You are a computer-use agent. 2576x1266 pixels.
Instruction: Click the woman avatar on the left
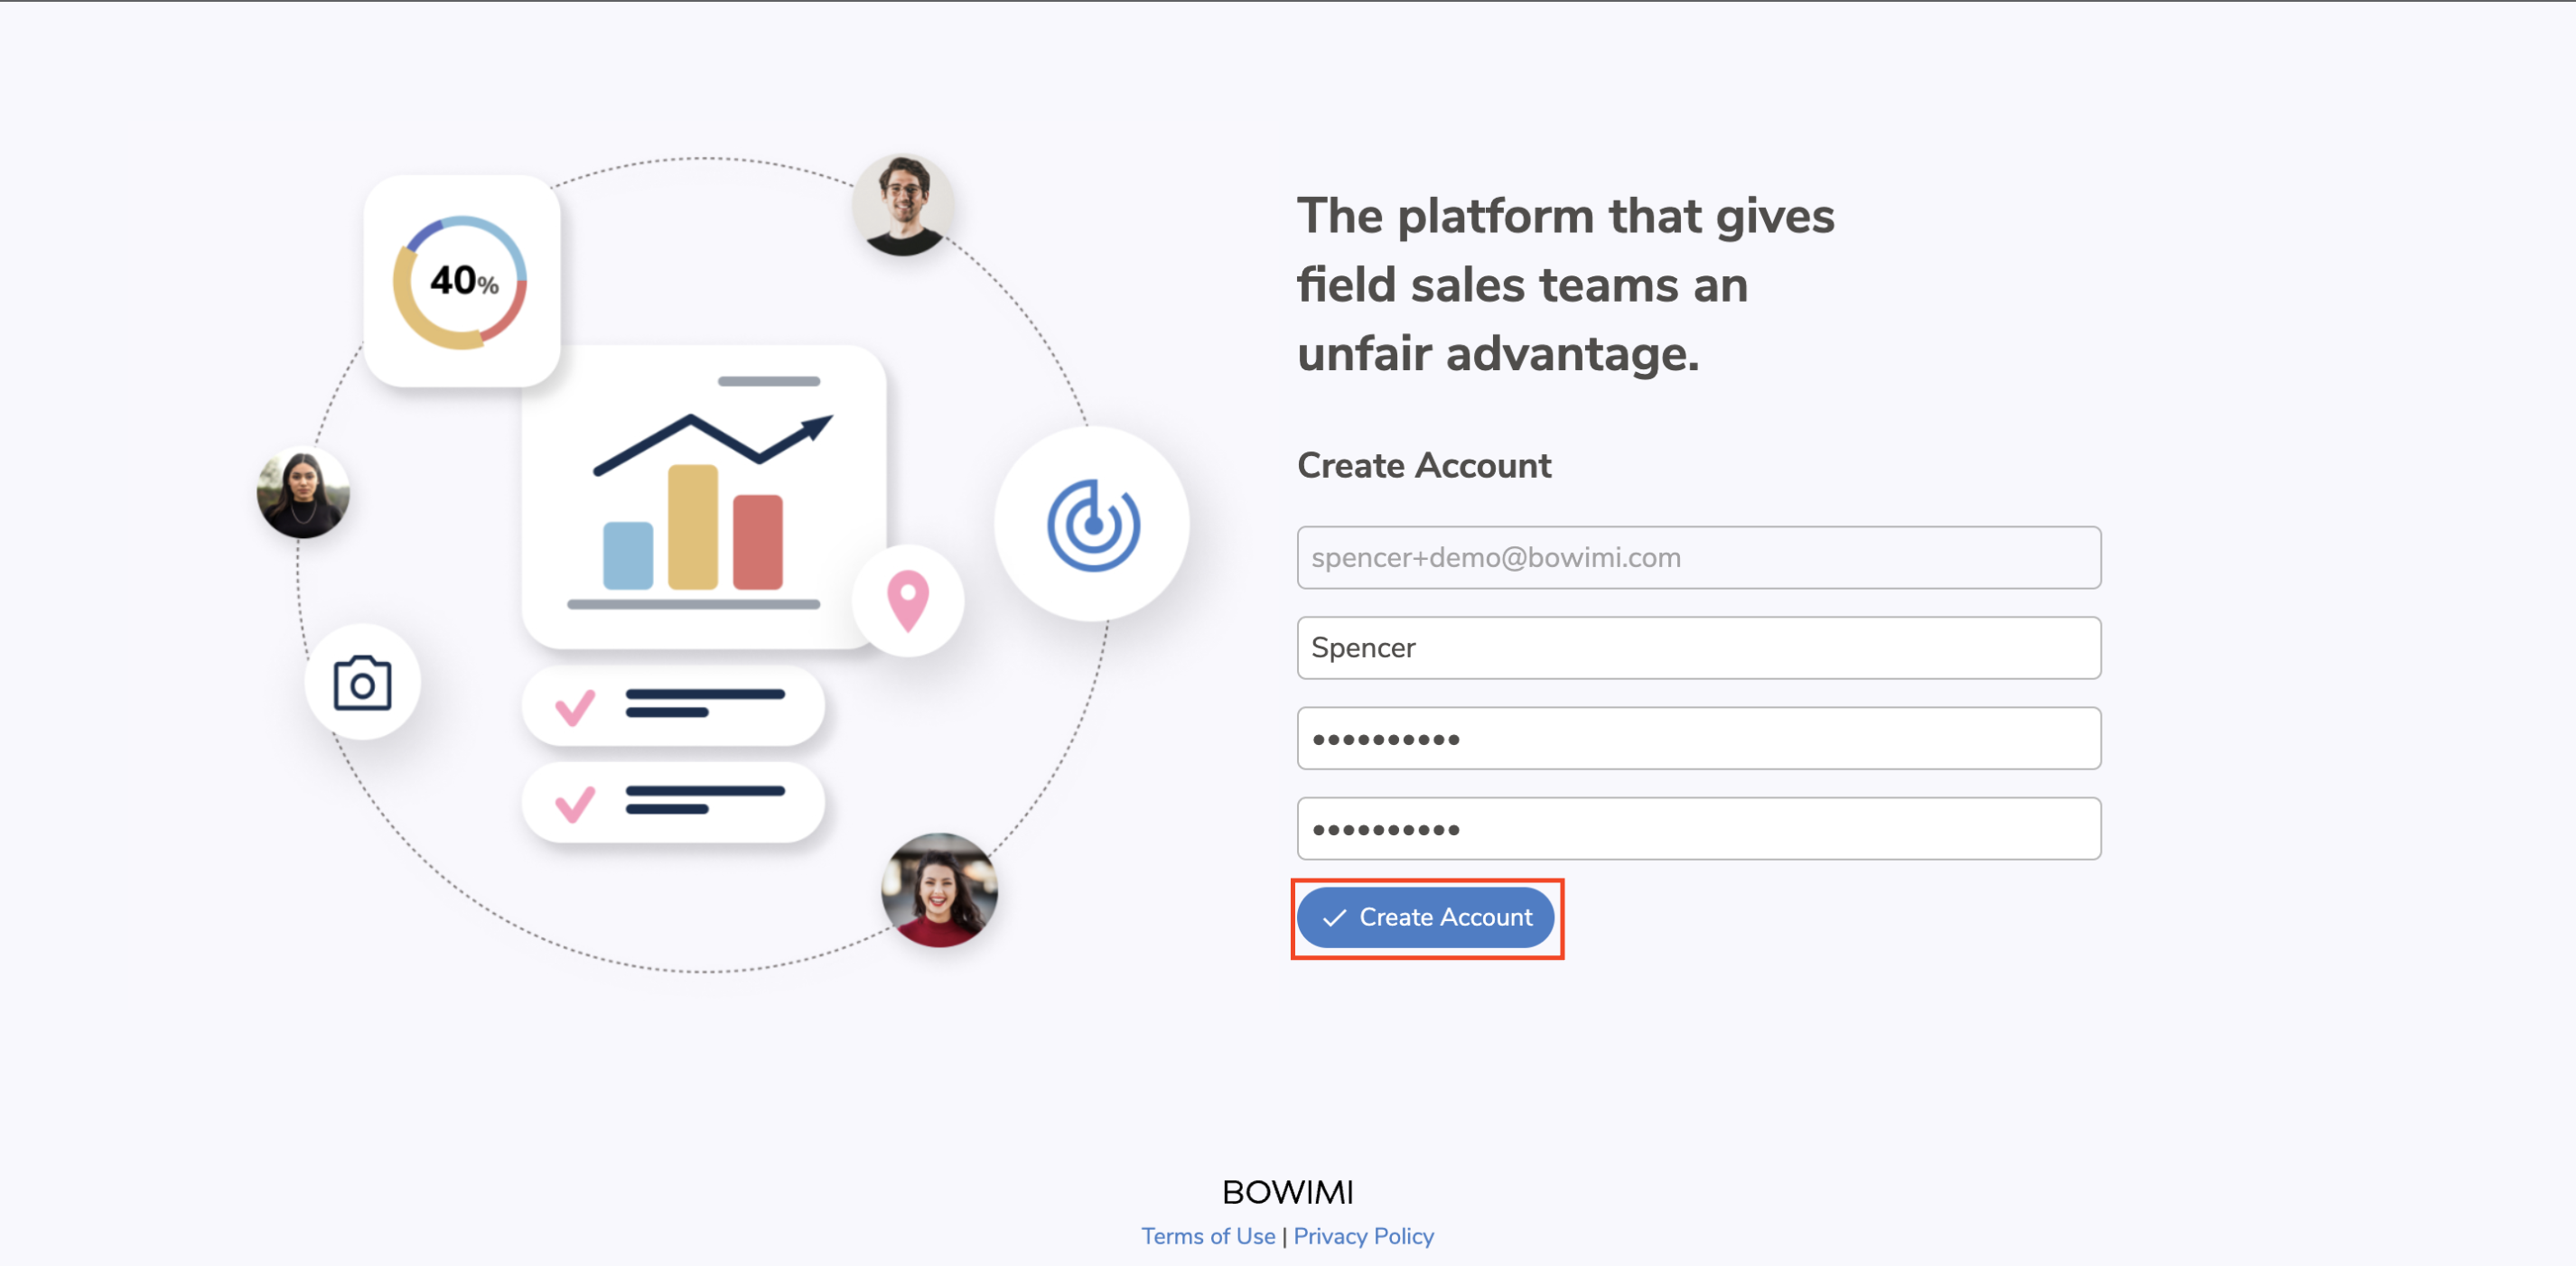(x=303, y=493)
